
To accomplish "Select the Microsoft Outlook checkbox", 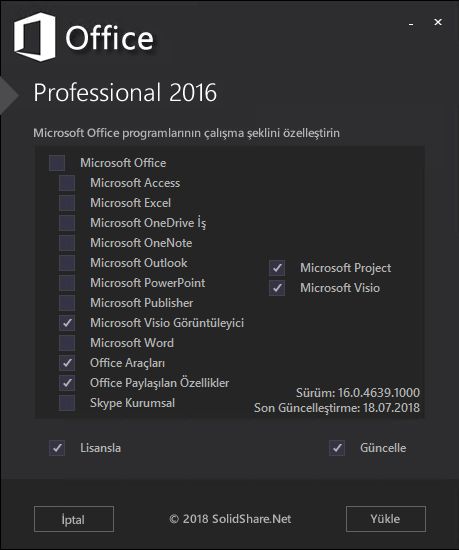I will (x=67, y=263).
